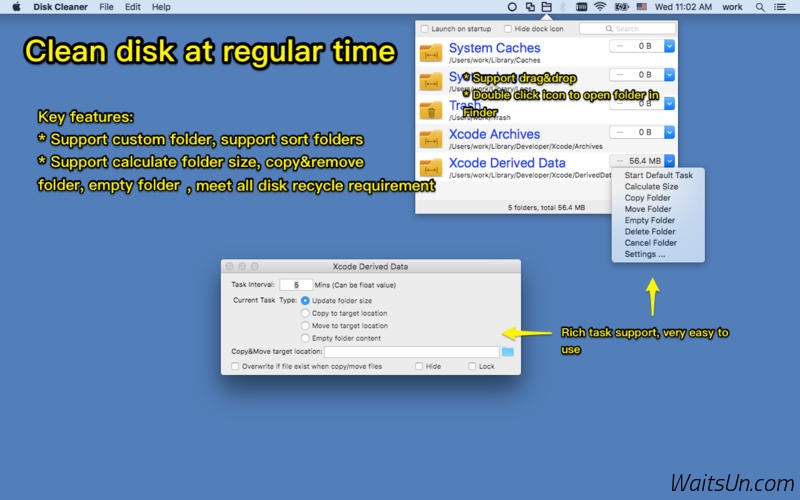Viewport: 800px width, 500px height.
Task: Click the blue folder browse icon for target location
Action: [507, 352]
